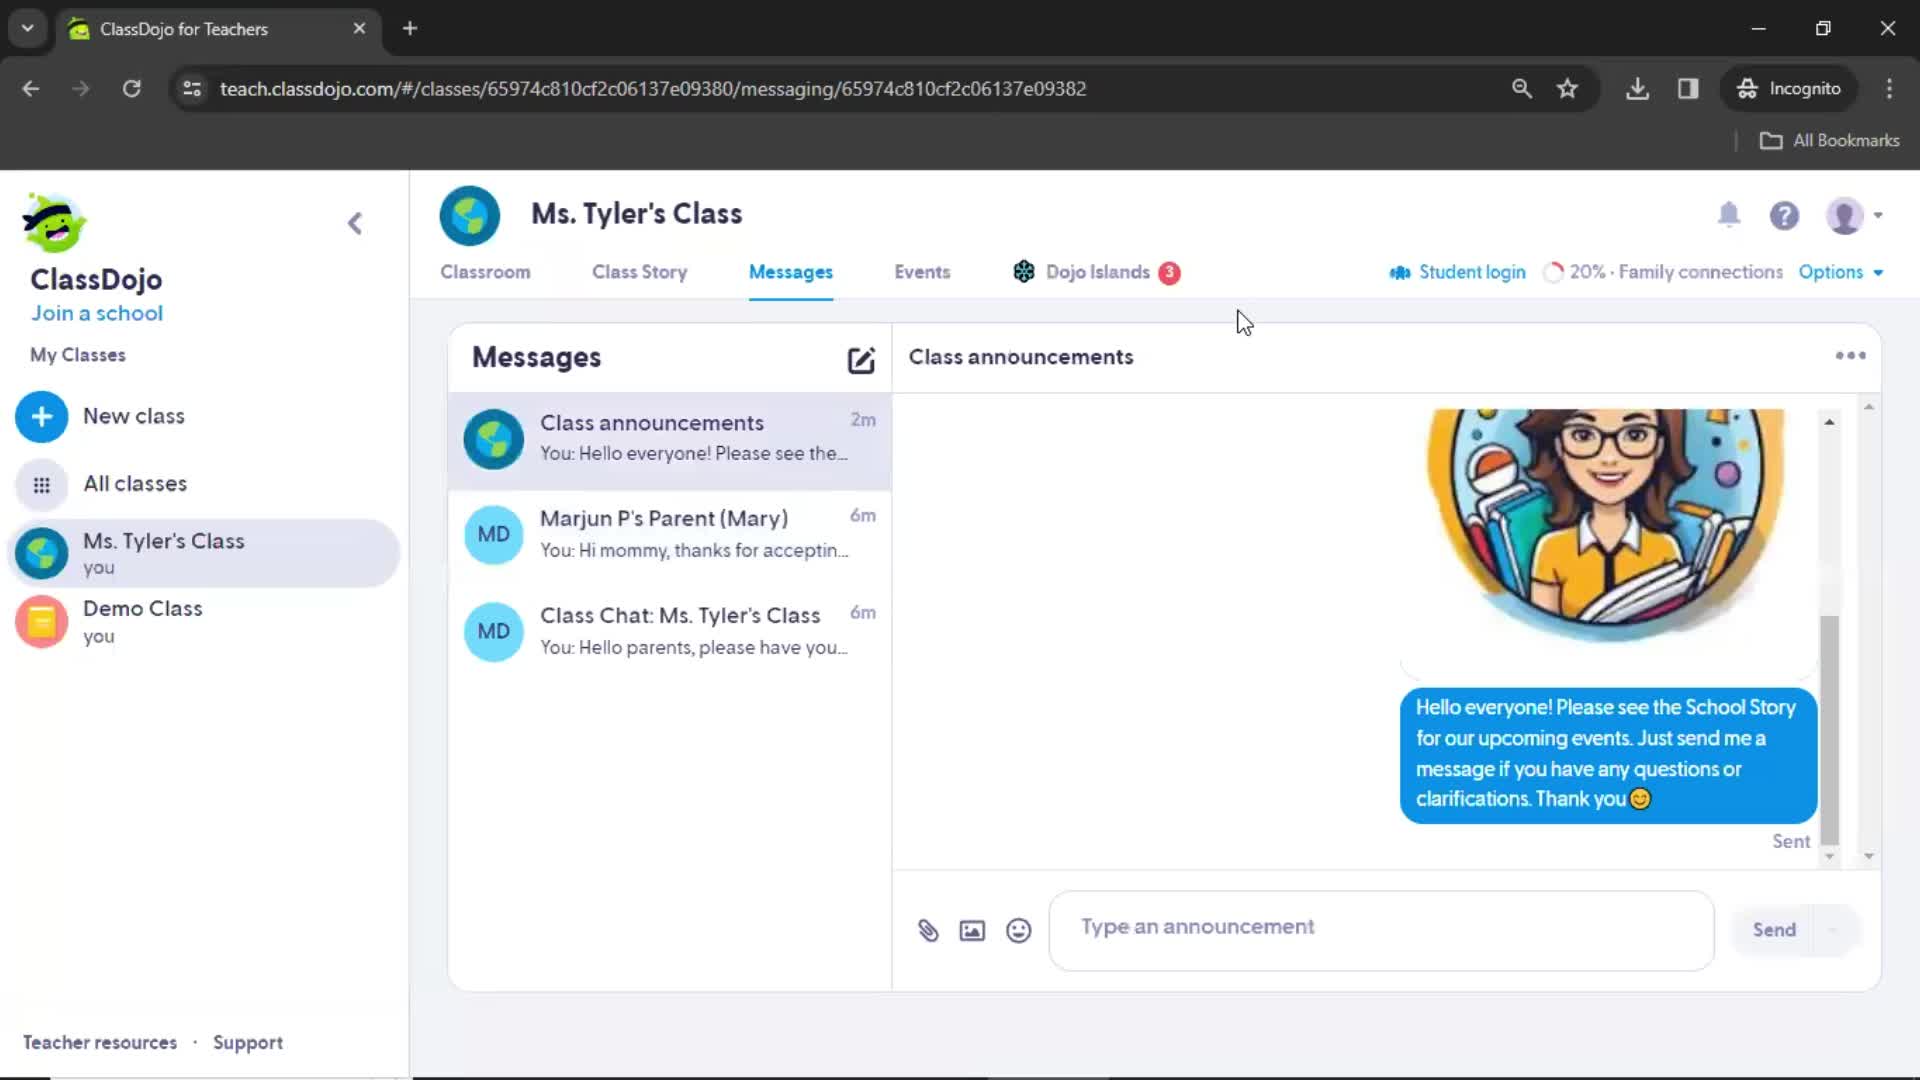The image size is (1920, 1080).
Task: Click the chat scrollbar thumb
Action: coord(1829,730)
